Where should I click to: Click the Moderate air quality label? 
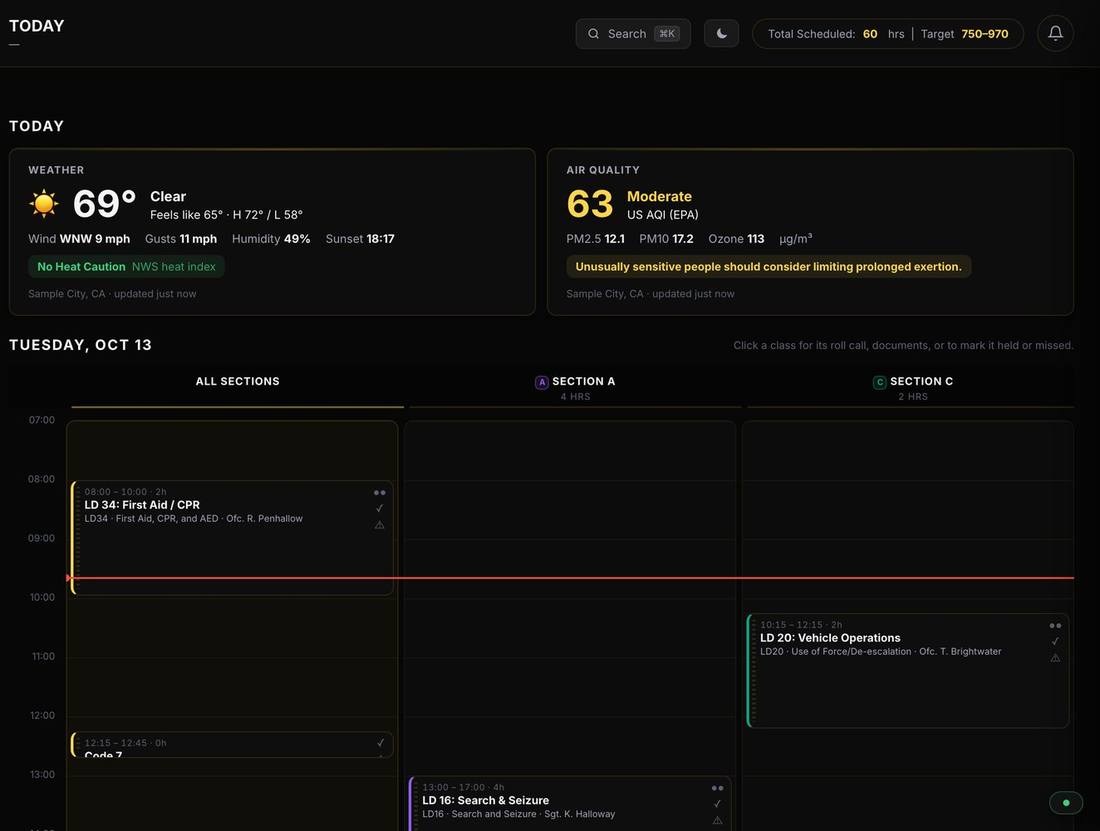[659, 196]
